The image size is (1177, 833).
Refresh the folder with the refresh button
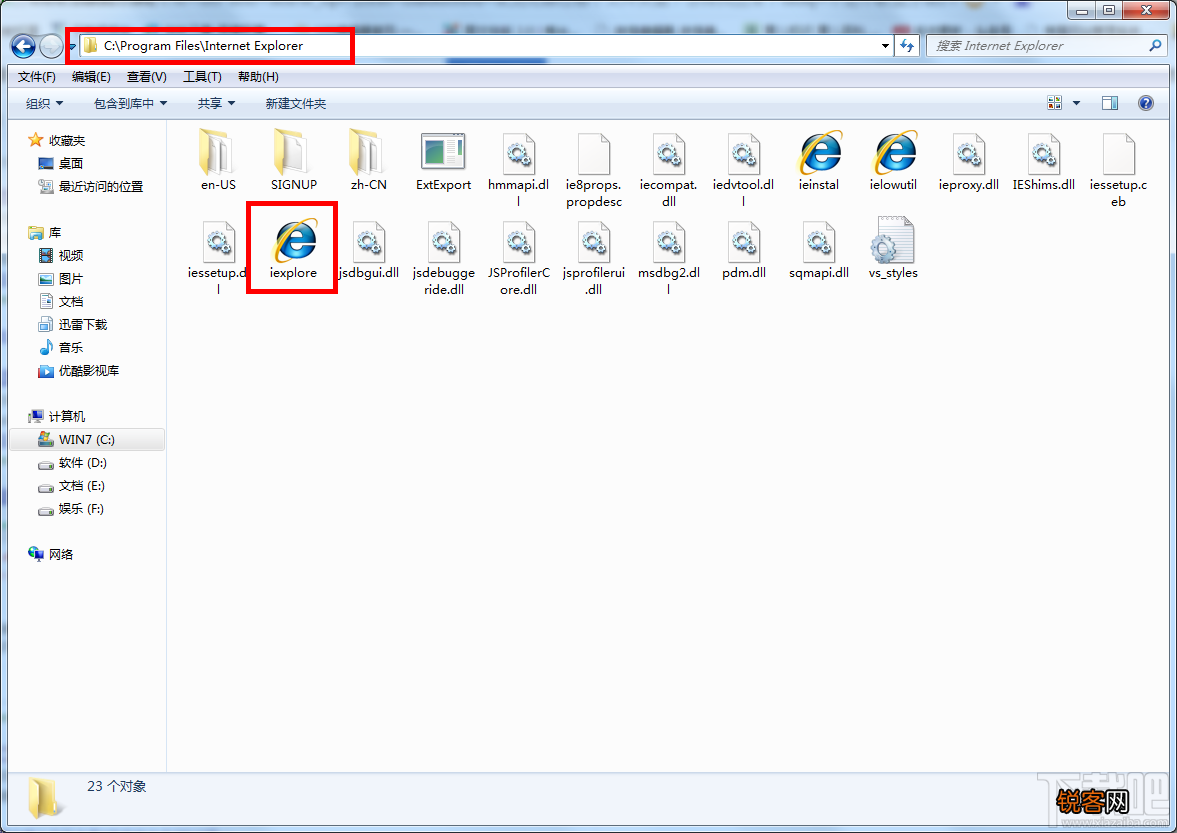point(907,46)
